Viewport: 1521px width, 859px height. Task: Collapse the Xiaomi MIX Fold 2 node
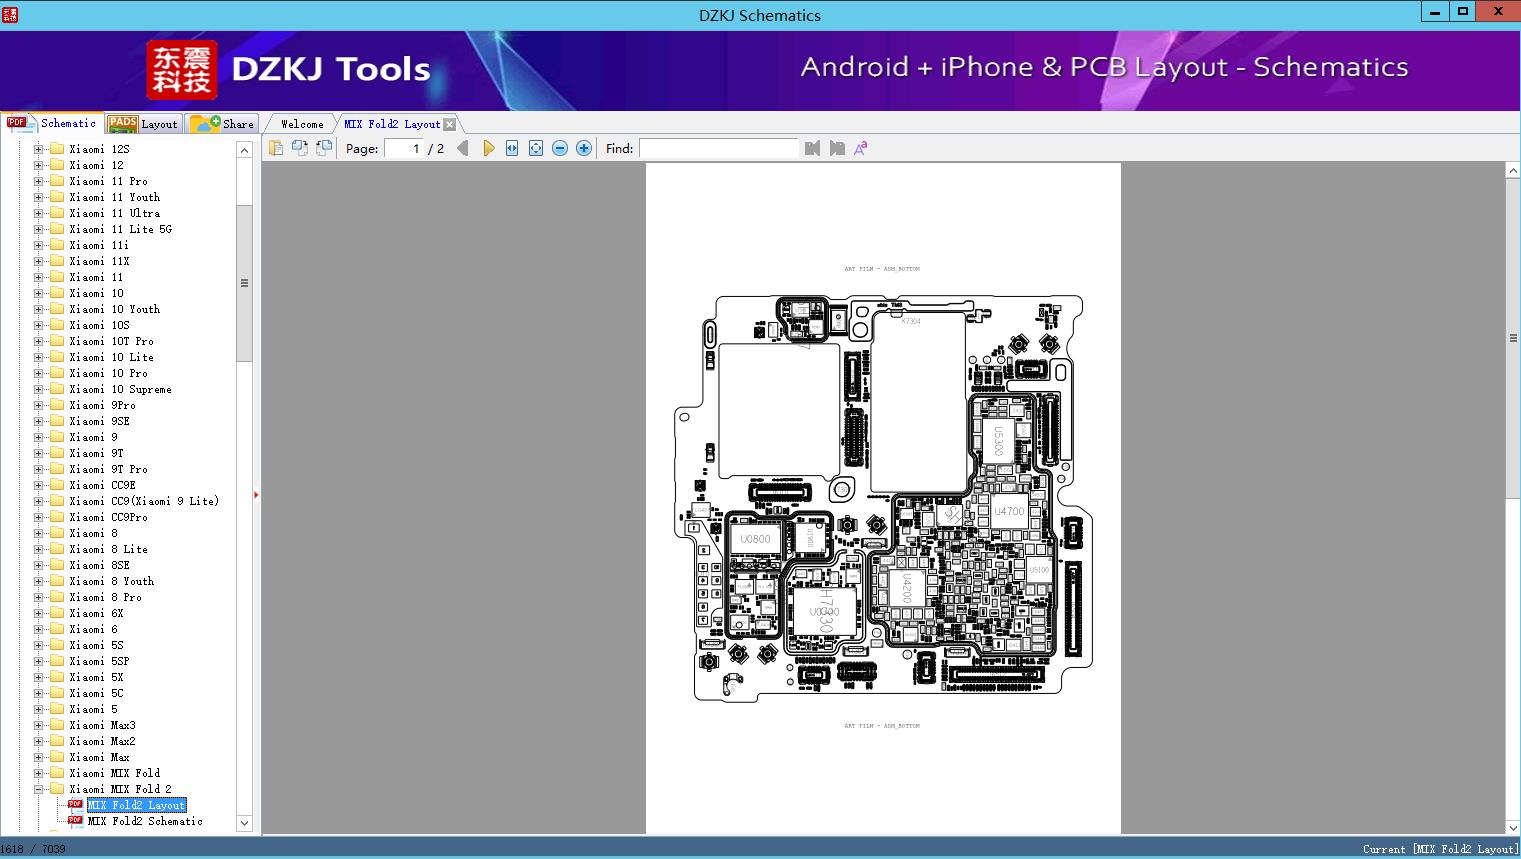click(38, 789)
